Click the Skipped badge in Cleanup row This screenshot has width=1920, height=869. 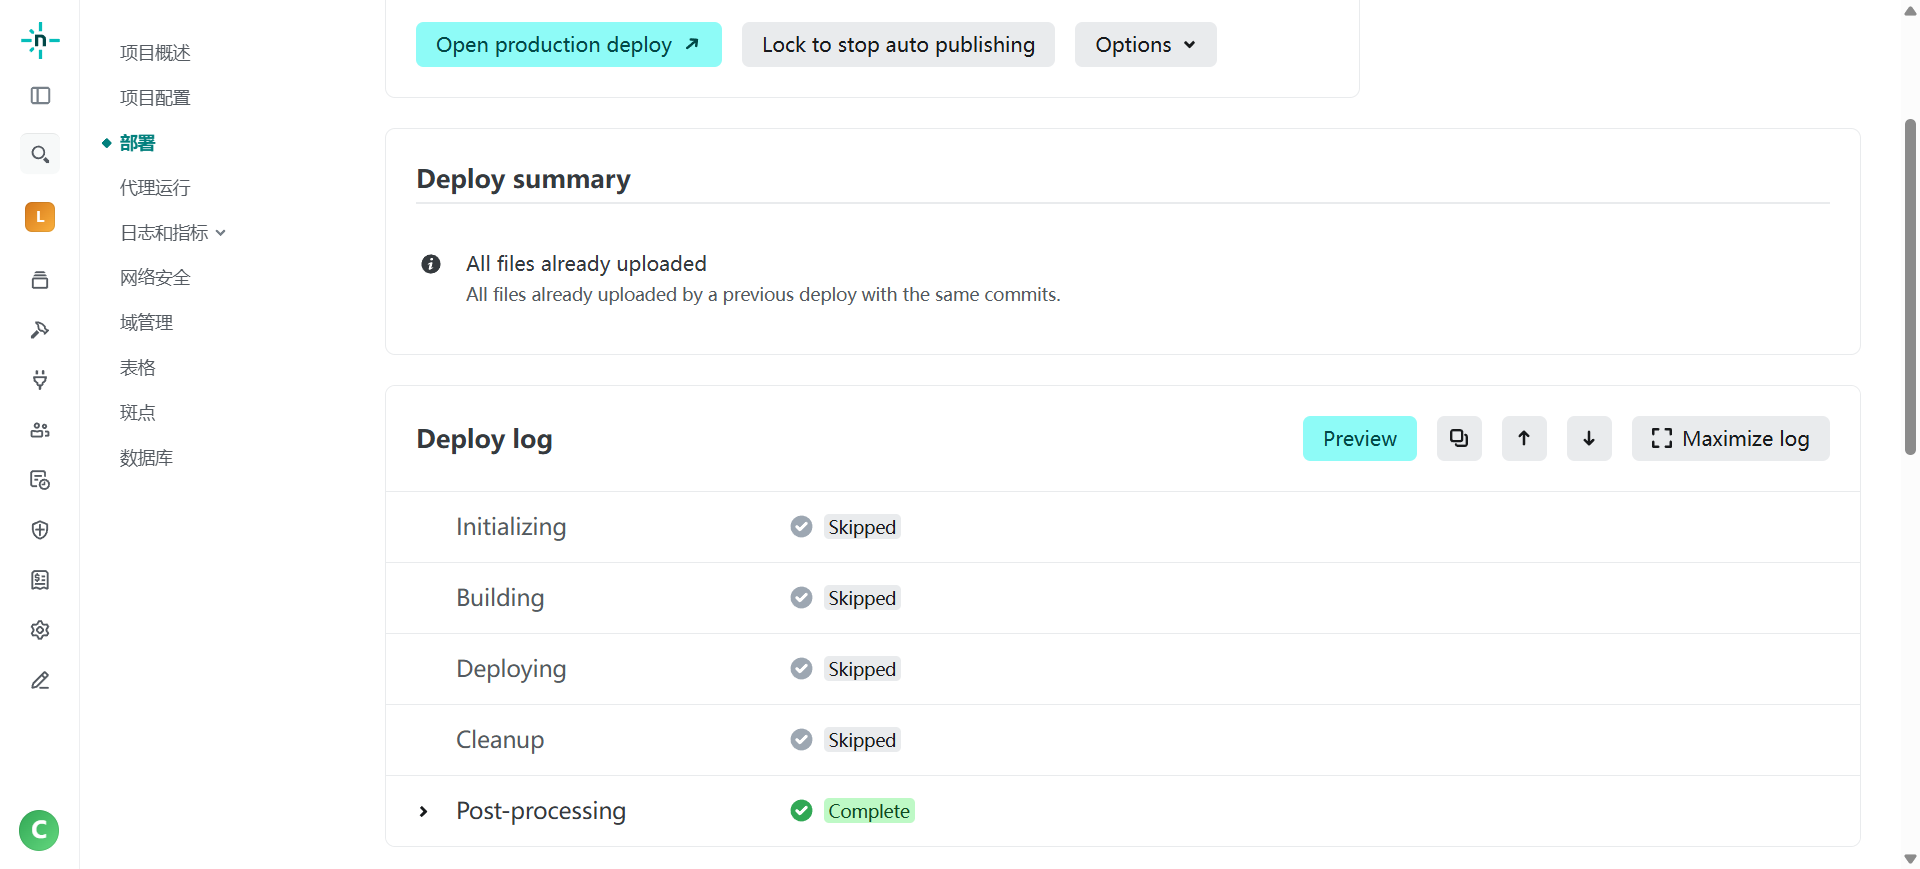[862, 740]
